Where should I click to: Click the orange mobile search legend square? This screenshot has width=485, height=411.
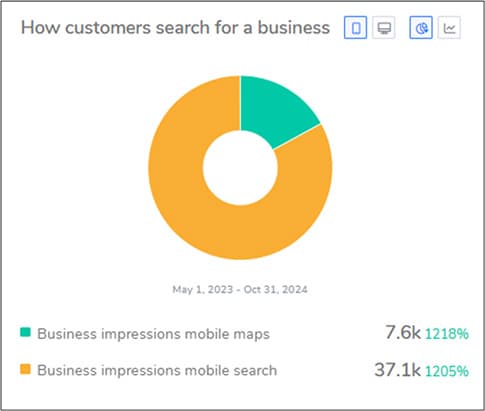pos(25,369)
